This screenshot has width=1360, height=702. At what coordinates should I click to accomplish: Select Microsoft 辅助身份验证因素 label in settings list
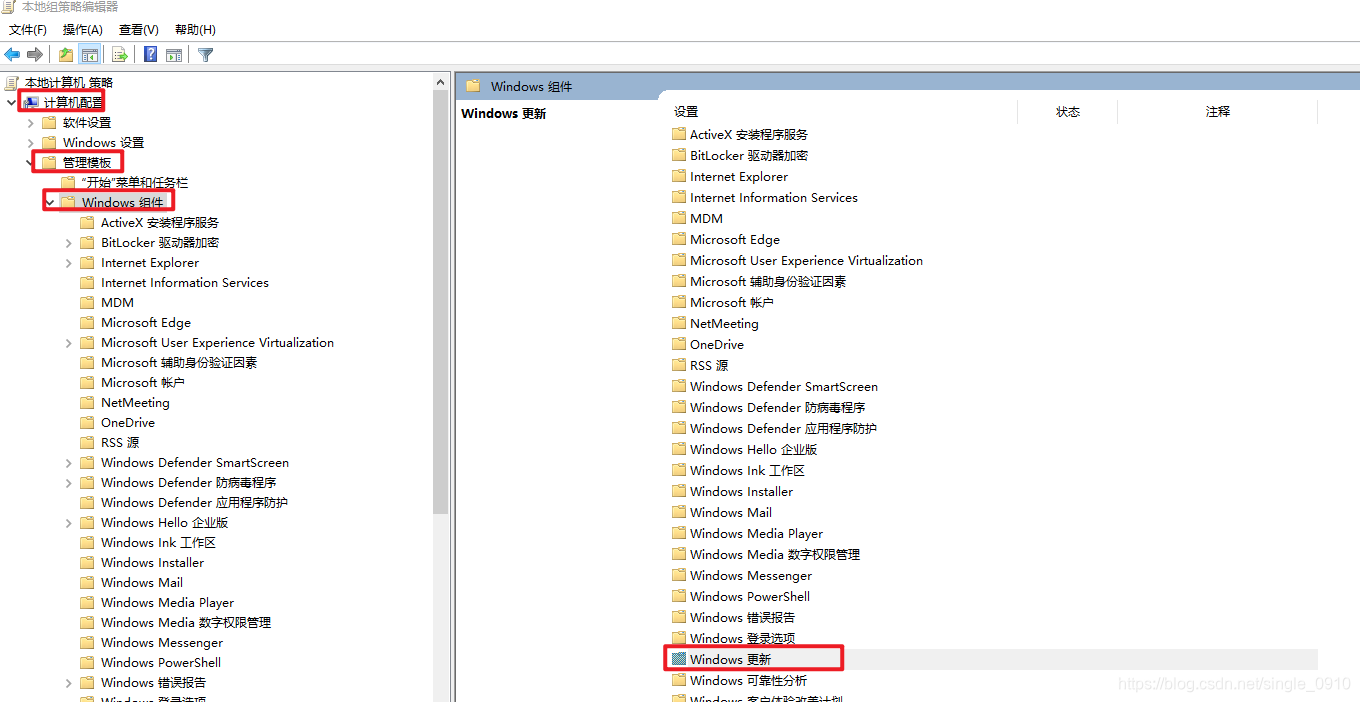[x=768, y=281]
